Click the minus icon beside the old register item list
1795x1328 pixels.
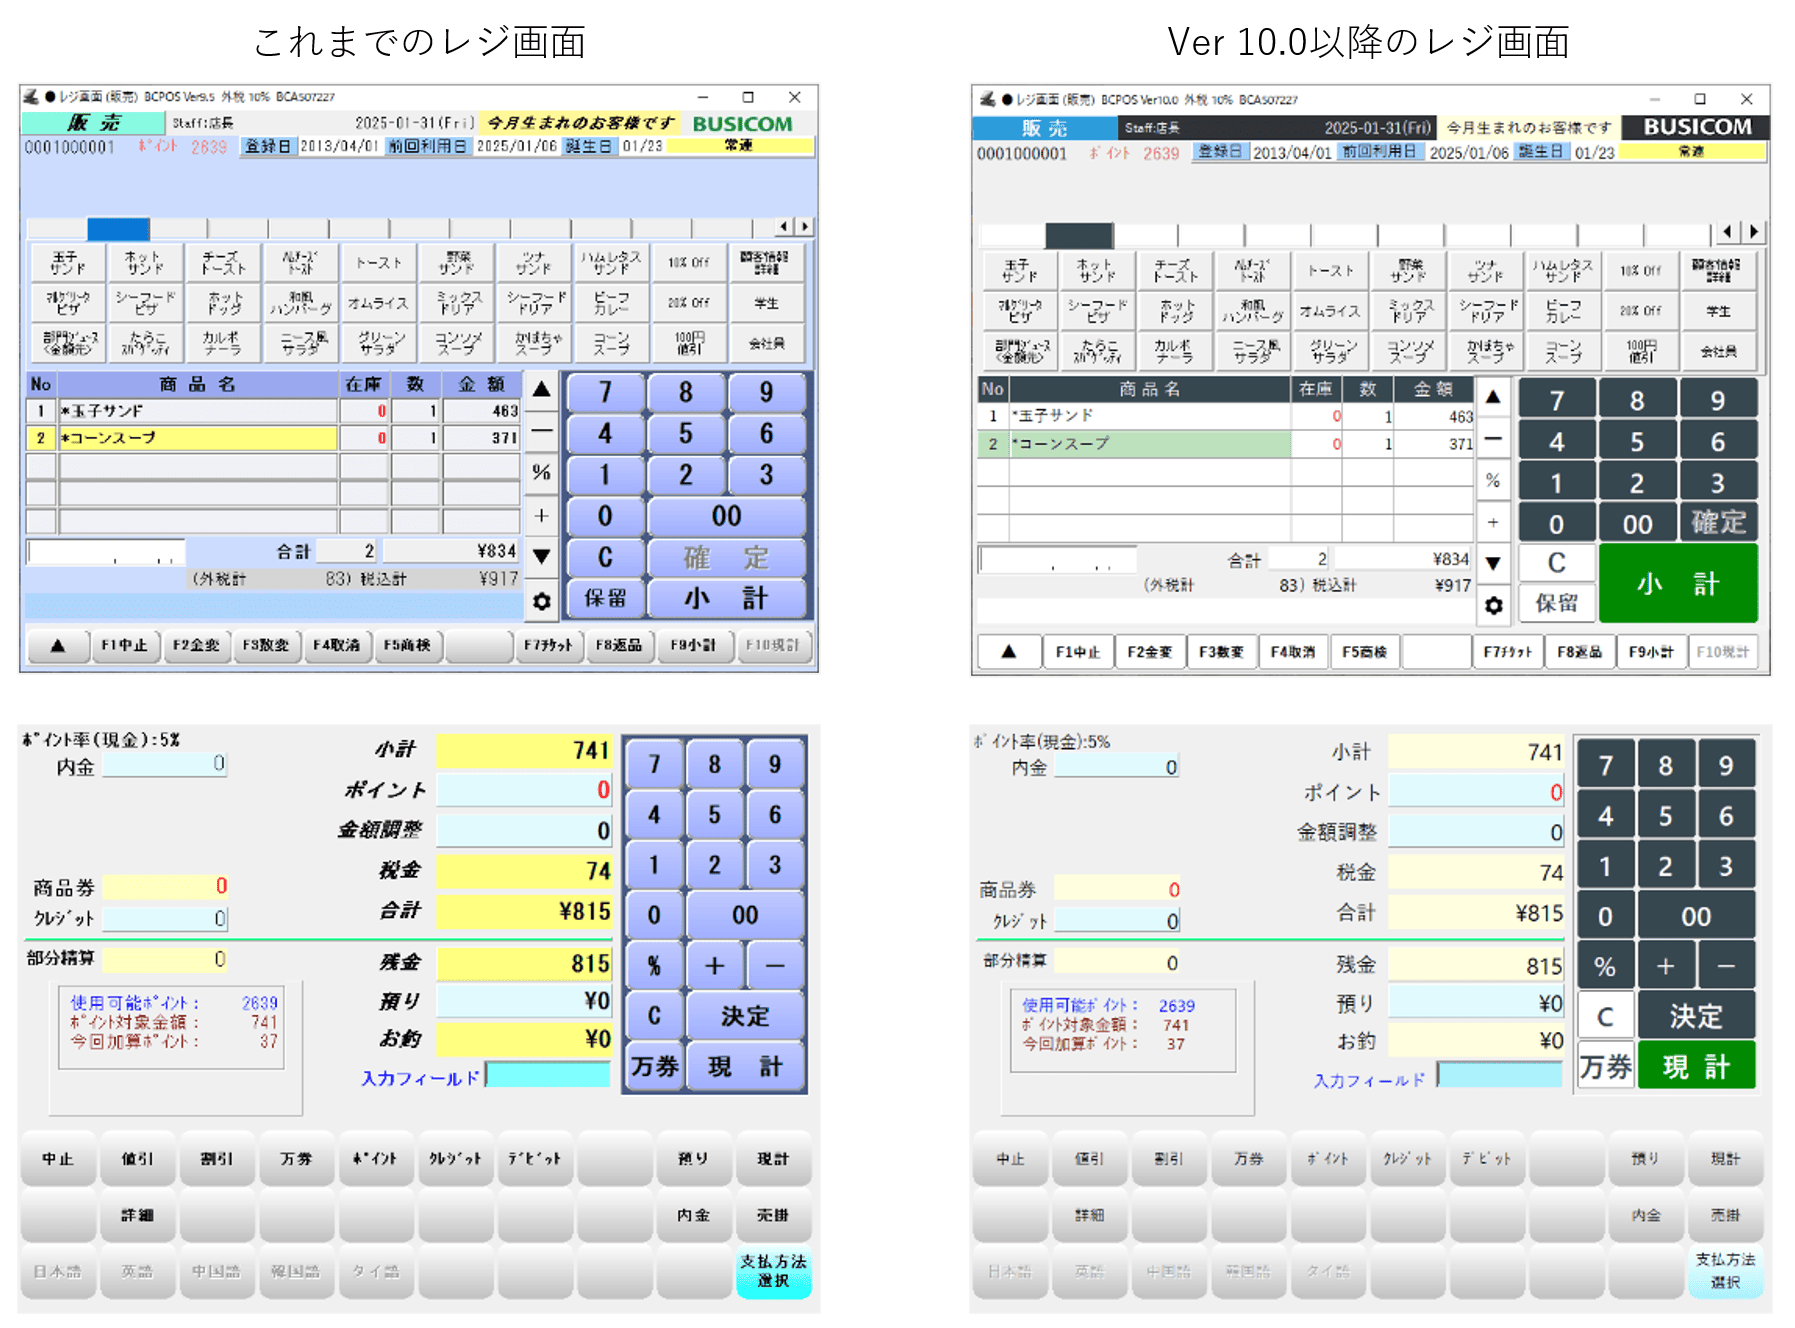[541, 431]
